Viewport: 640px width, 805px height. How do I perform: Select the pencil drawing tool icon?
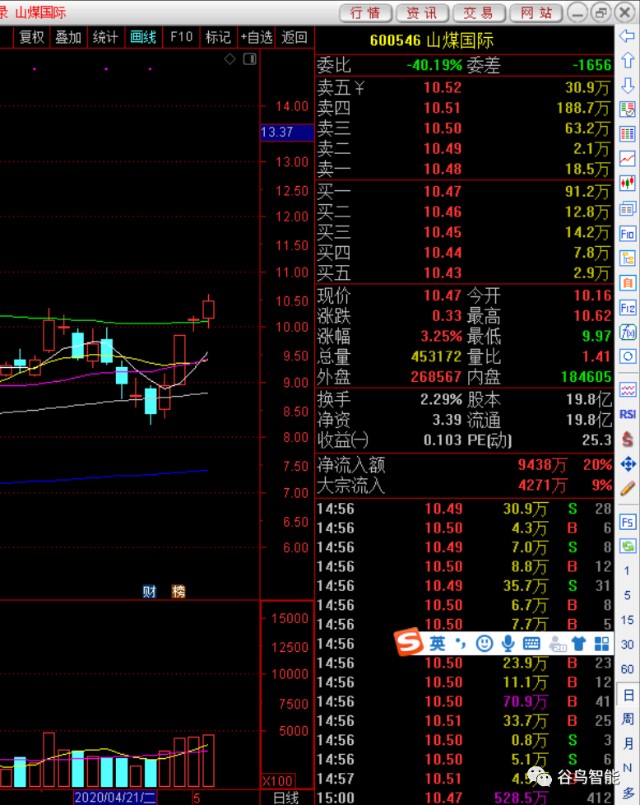pos(627,488)
